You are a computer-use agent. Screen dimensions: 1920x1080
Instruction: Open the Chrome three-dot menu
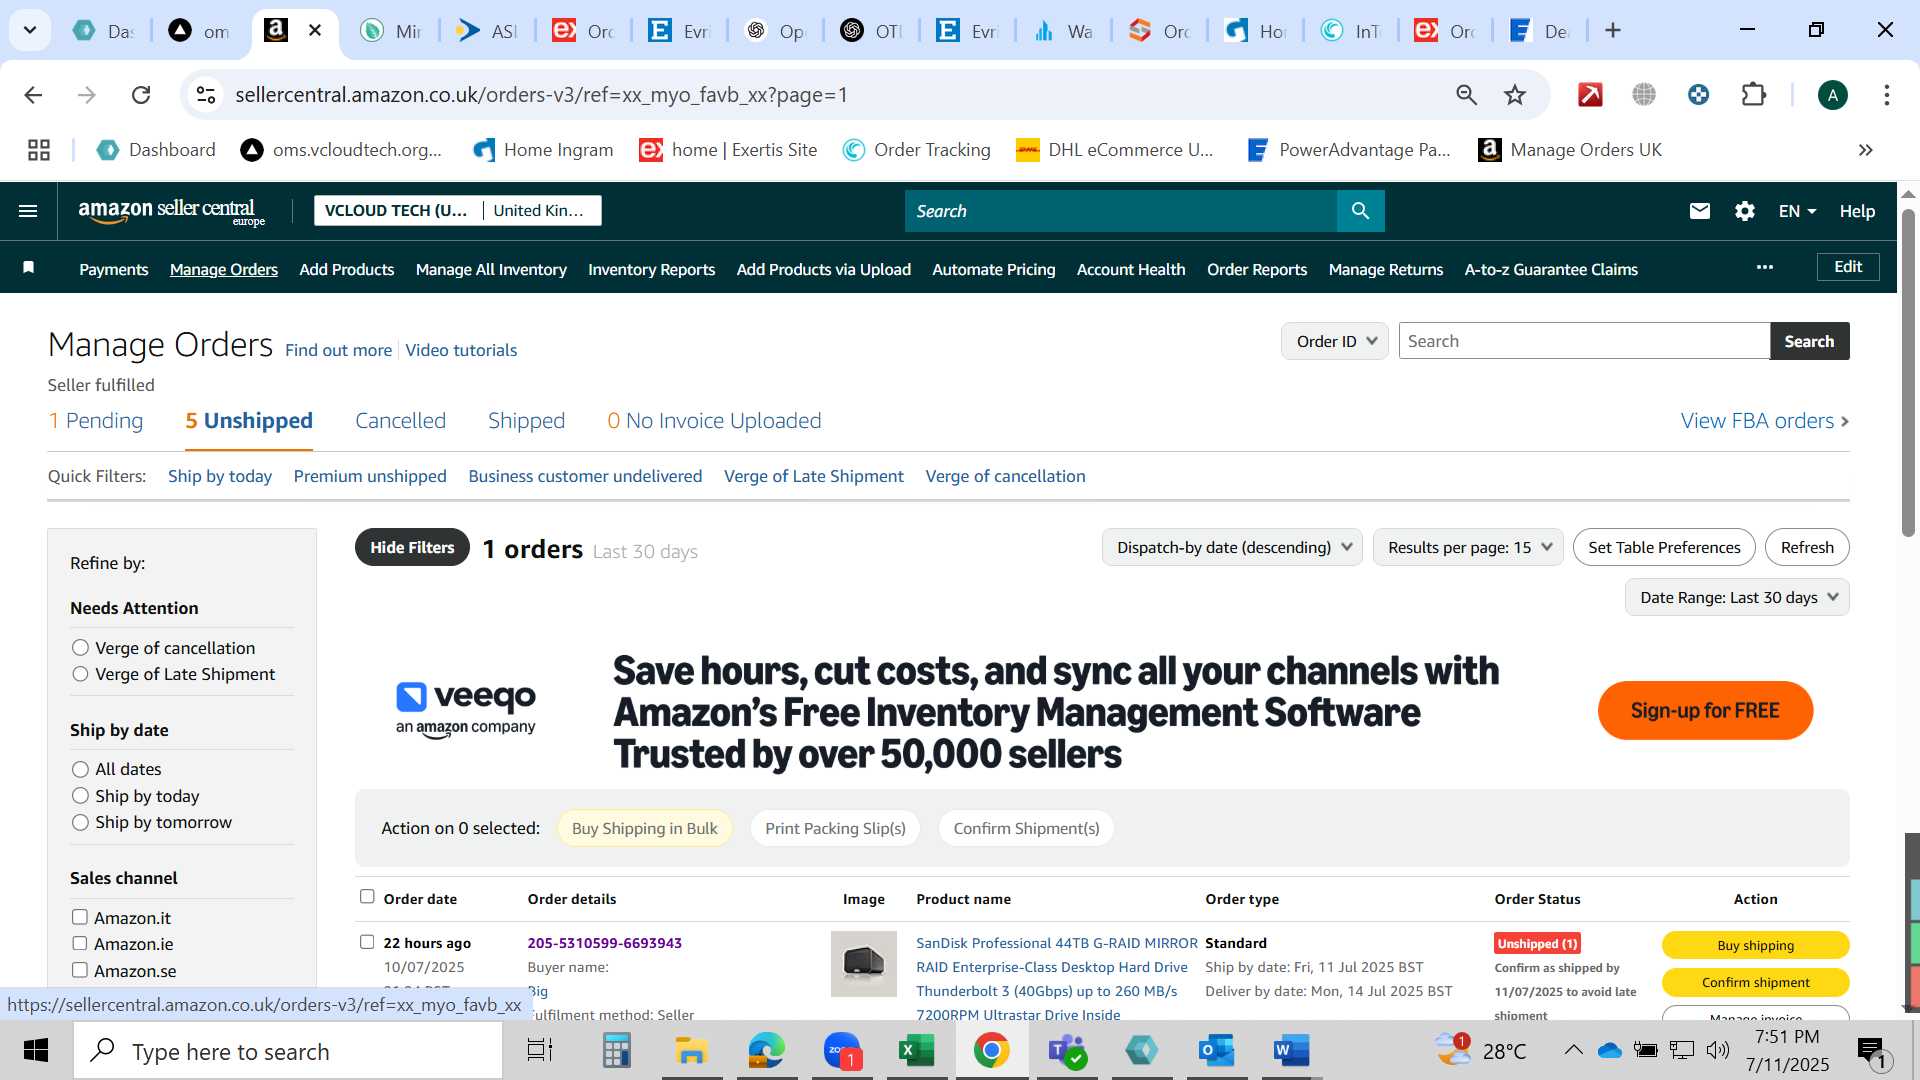click(x=1887, y=95)
